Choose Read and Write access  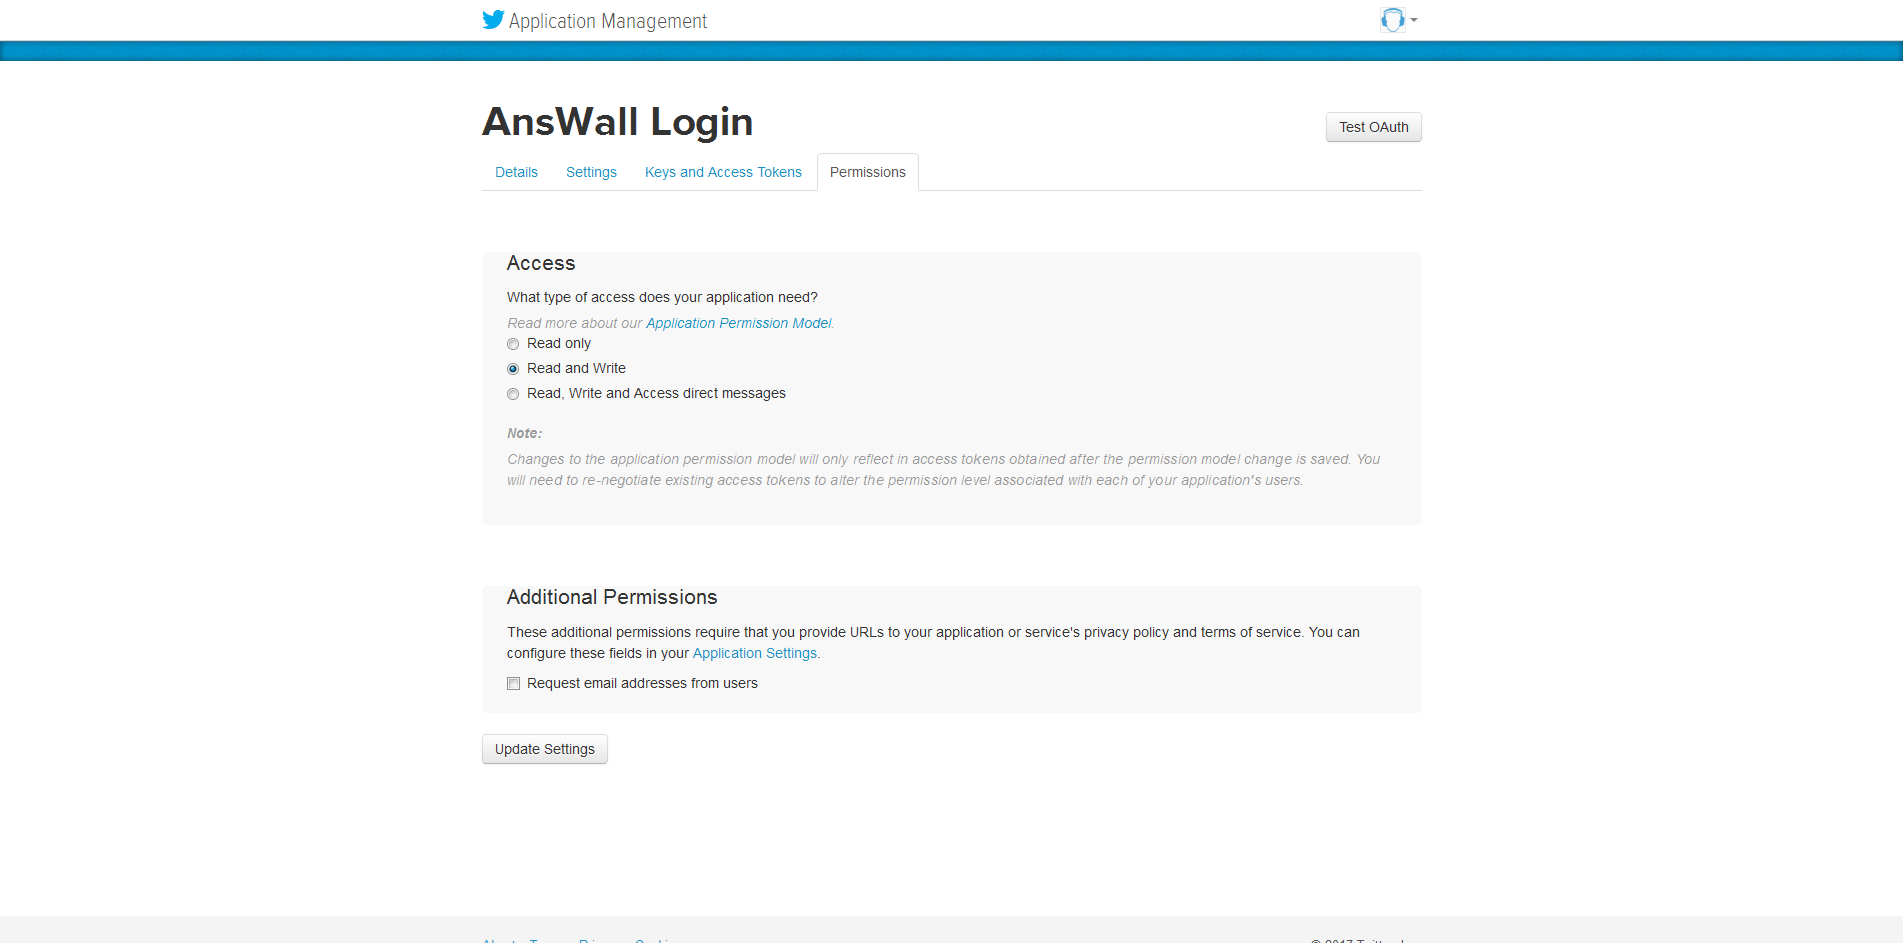(x=513, y=369)
